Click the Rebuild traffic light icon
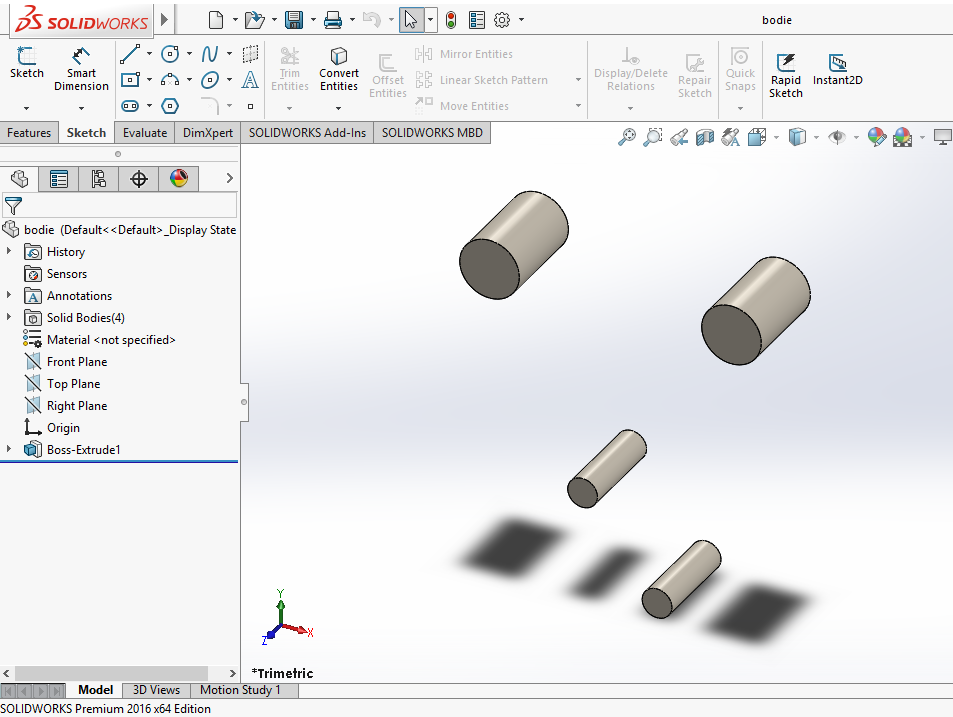 pyautogui.click(x=450, y=20)
